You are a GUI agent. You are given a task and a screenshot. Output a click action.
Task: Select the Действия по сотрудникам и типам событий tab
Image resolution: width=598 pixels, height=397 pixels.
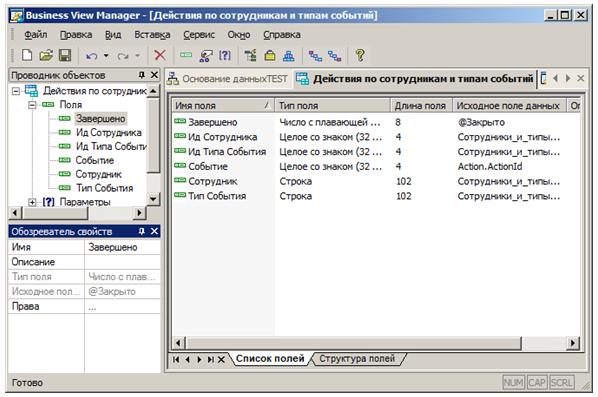pyautogui.click(x=415, y=79)
